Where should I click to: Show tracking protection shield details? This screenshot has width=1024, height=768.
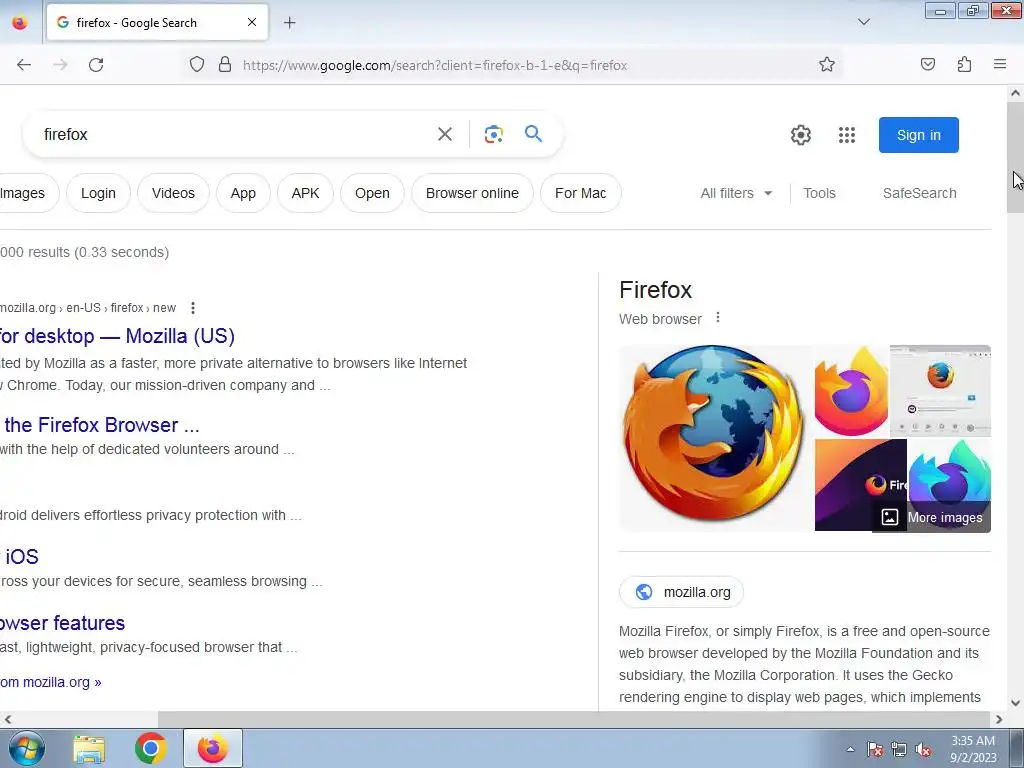tap(197, 64)
